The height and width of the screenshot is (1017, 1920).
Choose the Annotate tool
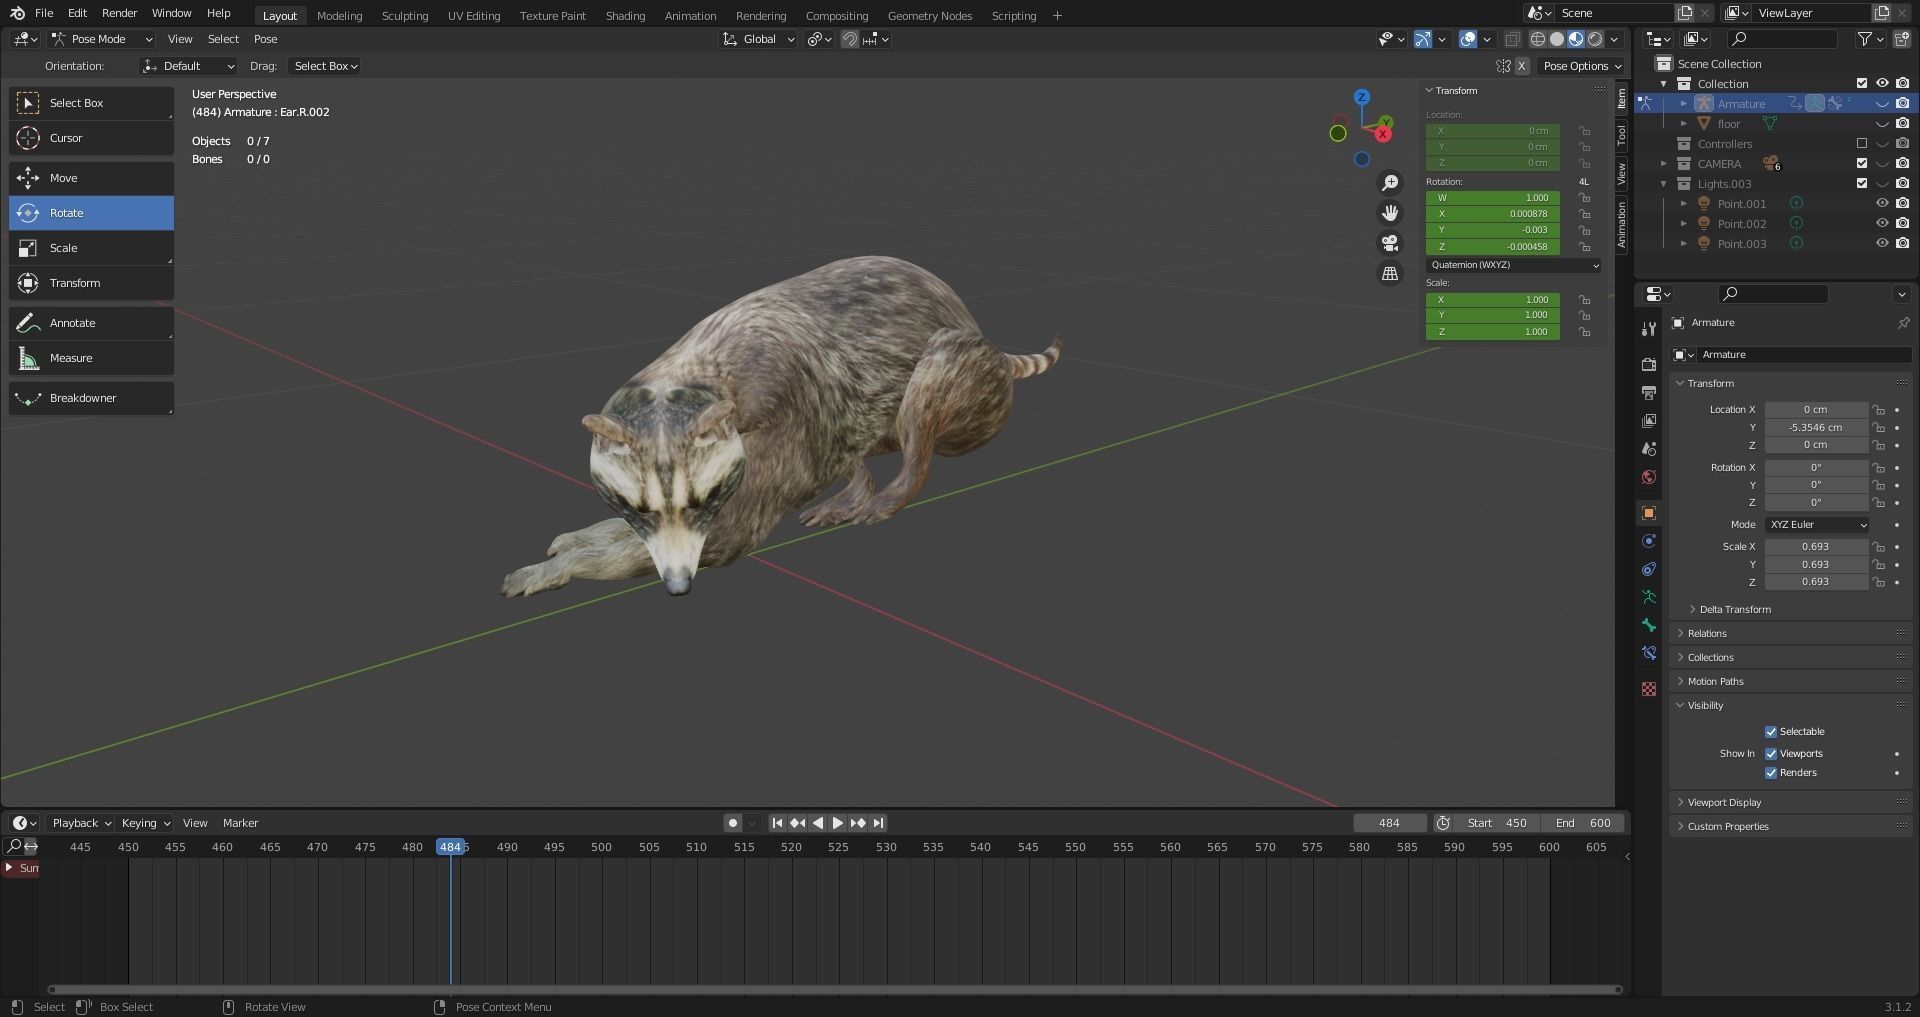point(91,323)
